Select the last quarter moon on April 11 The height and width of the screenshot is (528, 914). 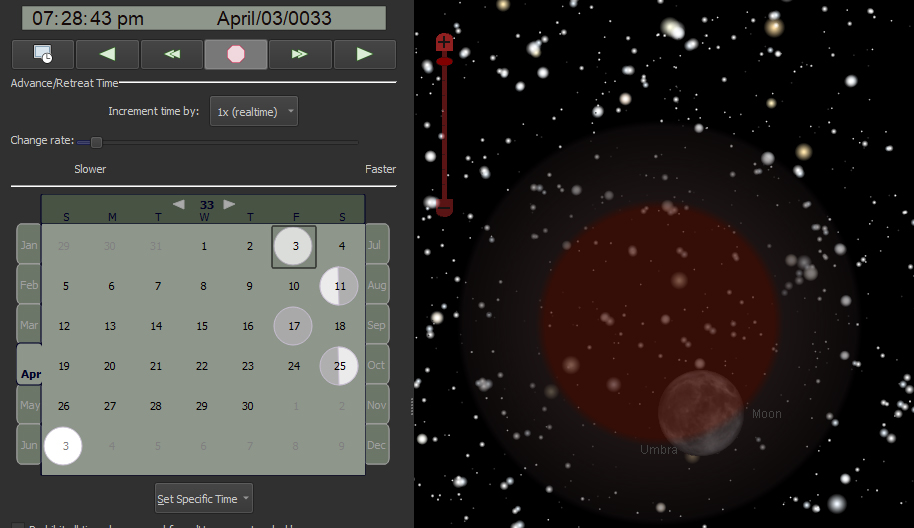tap(339, 286)
